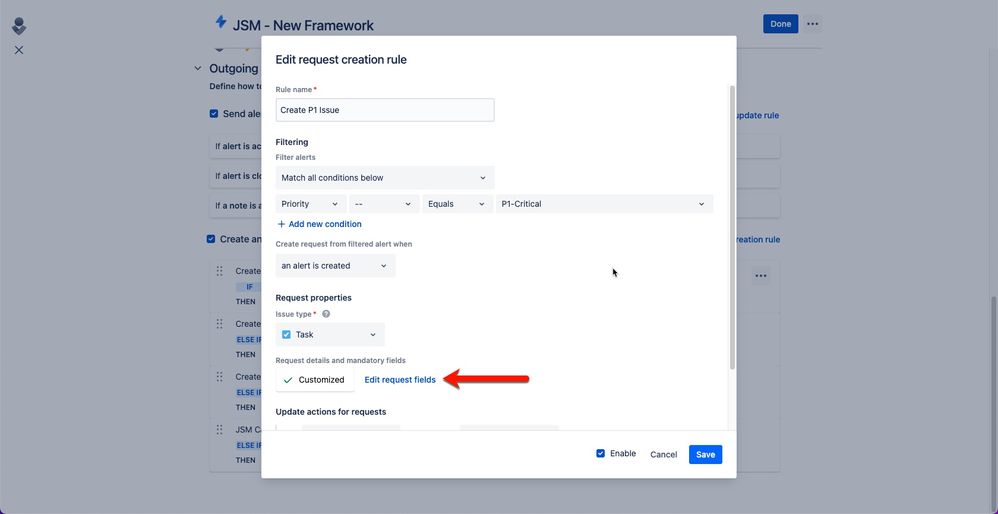Open the '--' condition dropdown

click(384, 204)
